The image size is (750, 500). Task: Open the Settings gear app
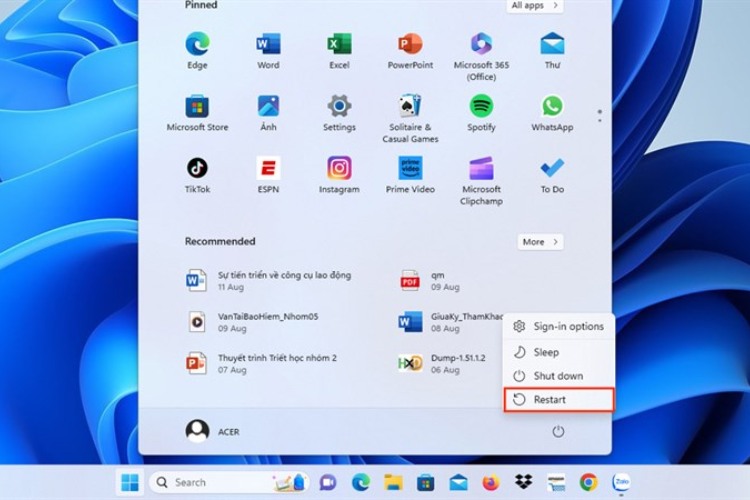coord(339,107)
